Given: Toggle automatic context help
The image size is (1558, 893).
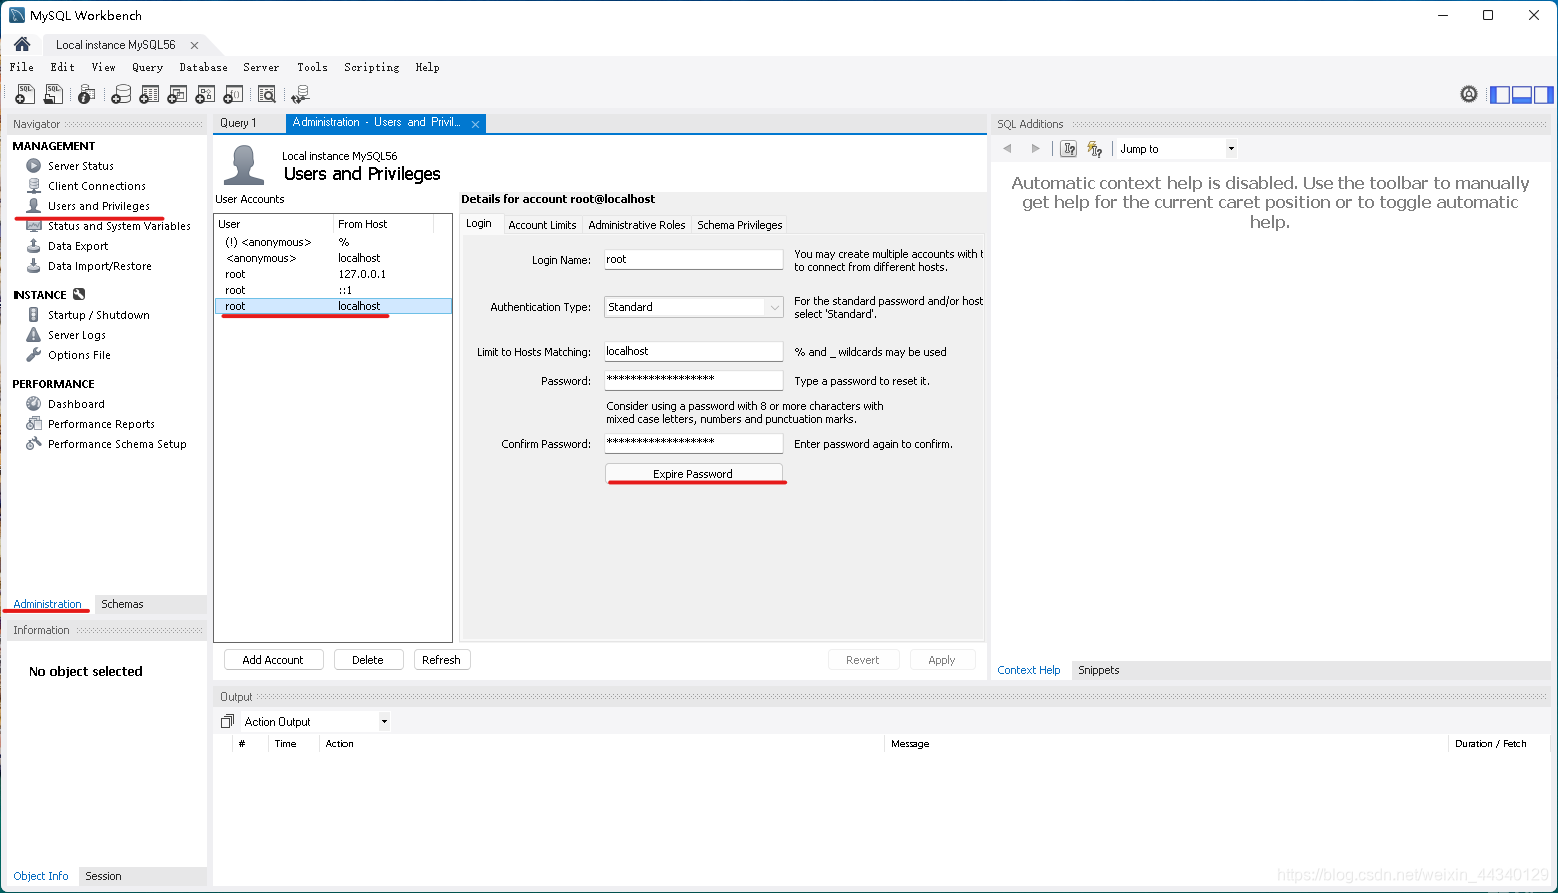Looking at the screenshot, I should click(1094, 148).
